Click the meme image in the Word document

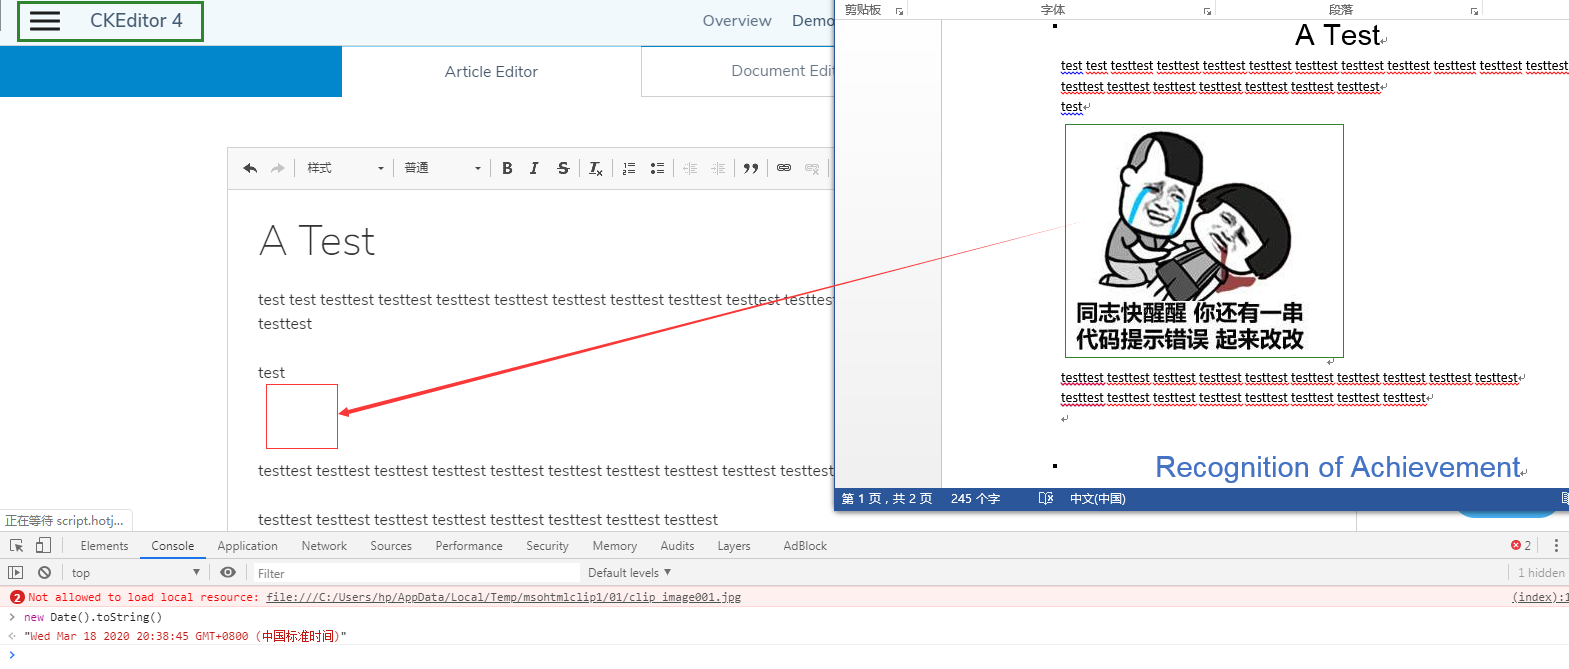click(x=1204, y=241)
